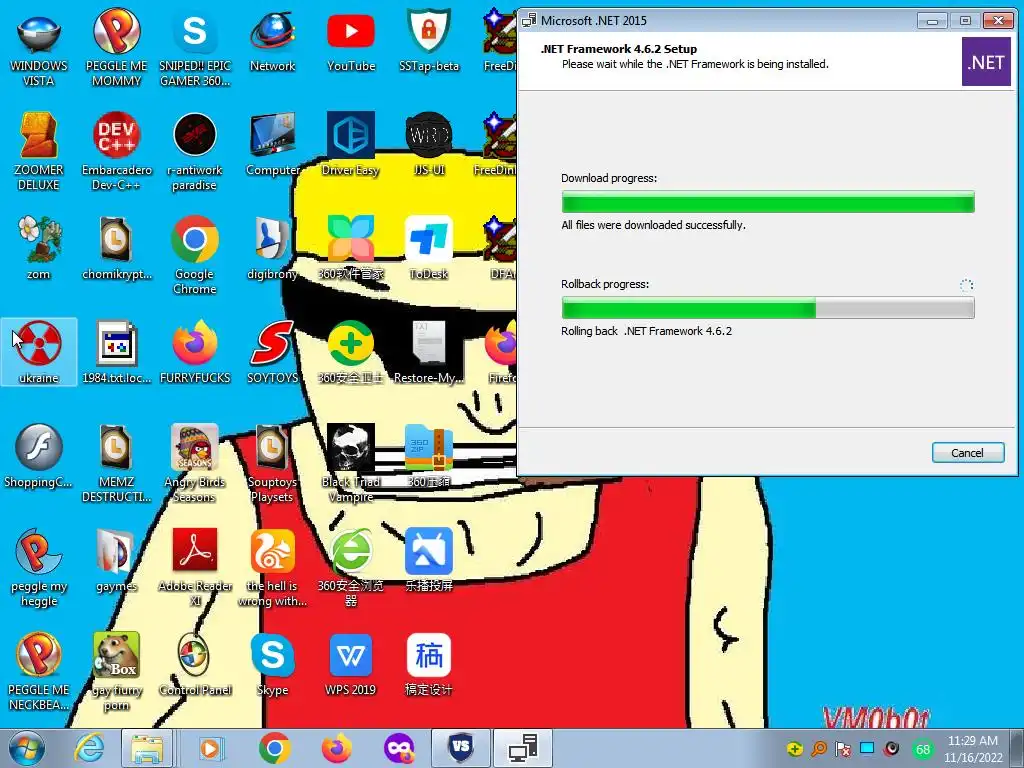Switch to the .NET setup taskbar button
Image resolution: width=1024 pixels, height=768 pixels.
[x=523, y=748]
